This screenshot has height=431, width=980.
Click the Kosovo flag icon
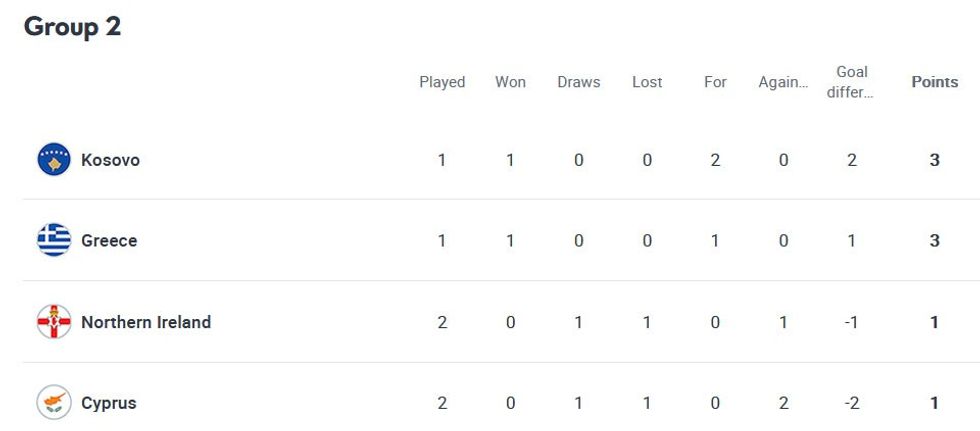tap(54, 160)
